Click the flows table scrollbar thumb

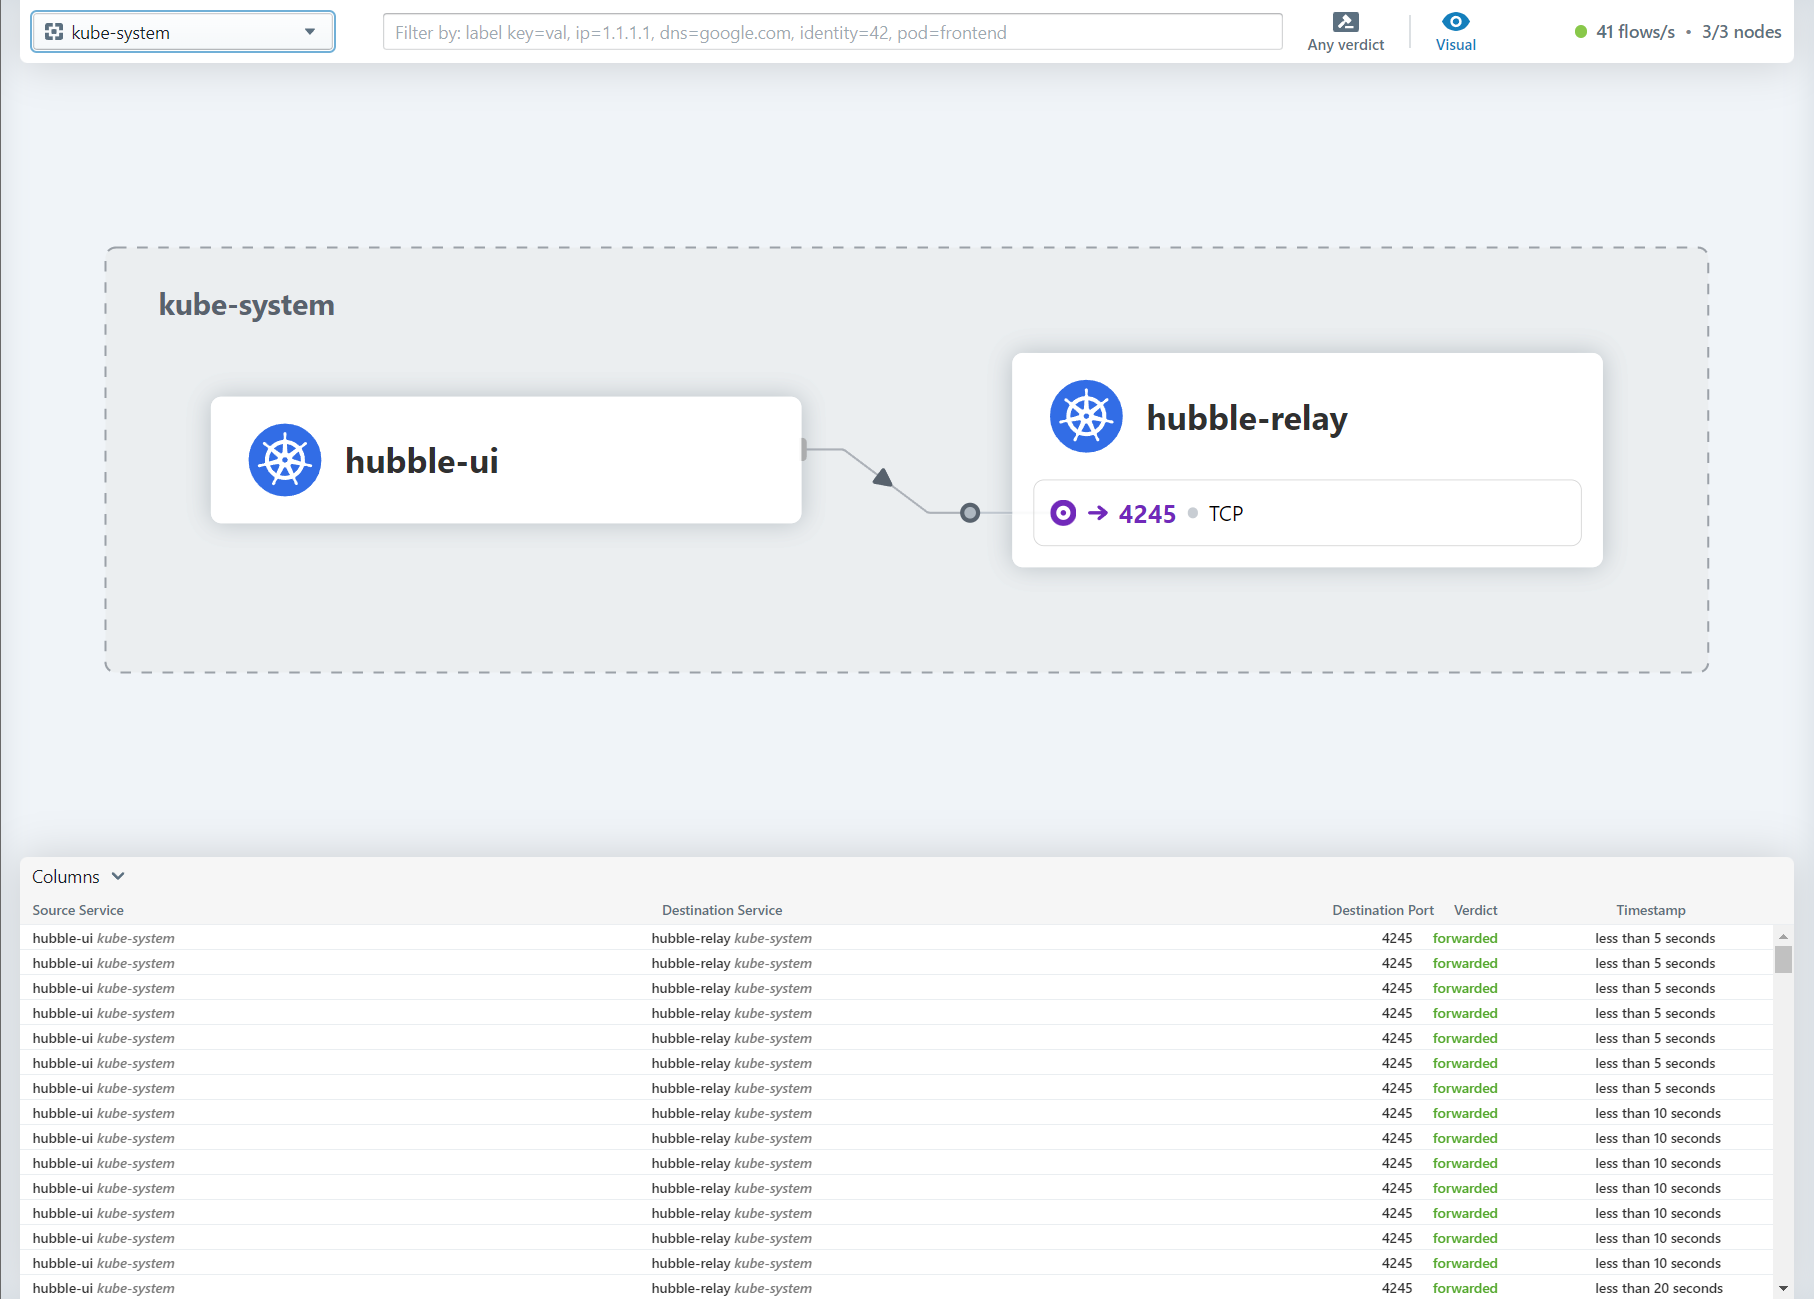(1783, 959)
